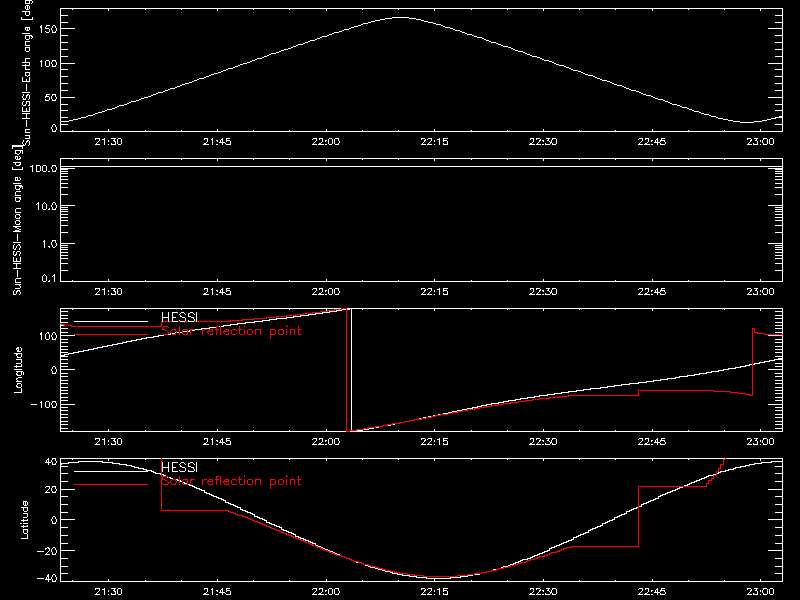Click 22:30 time label under Moon angle plot

click(x=543, y=292)
